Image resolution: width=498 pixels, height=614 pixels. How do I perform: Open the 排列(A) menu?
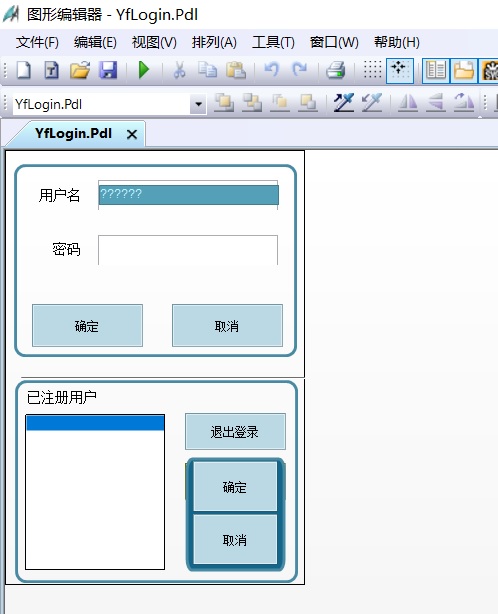214,42
